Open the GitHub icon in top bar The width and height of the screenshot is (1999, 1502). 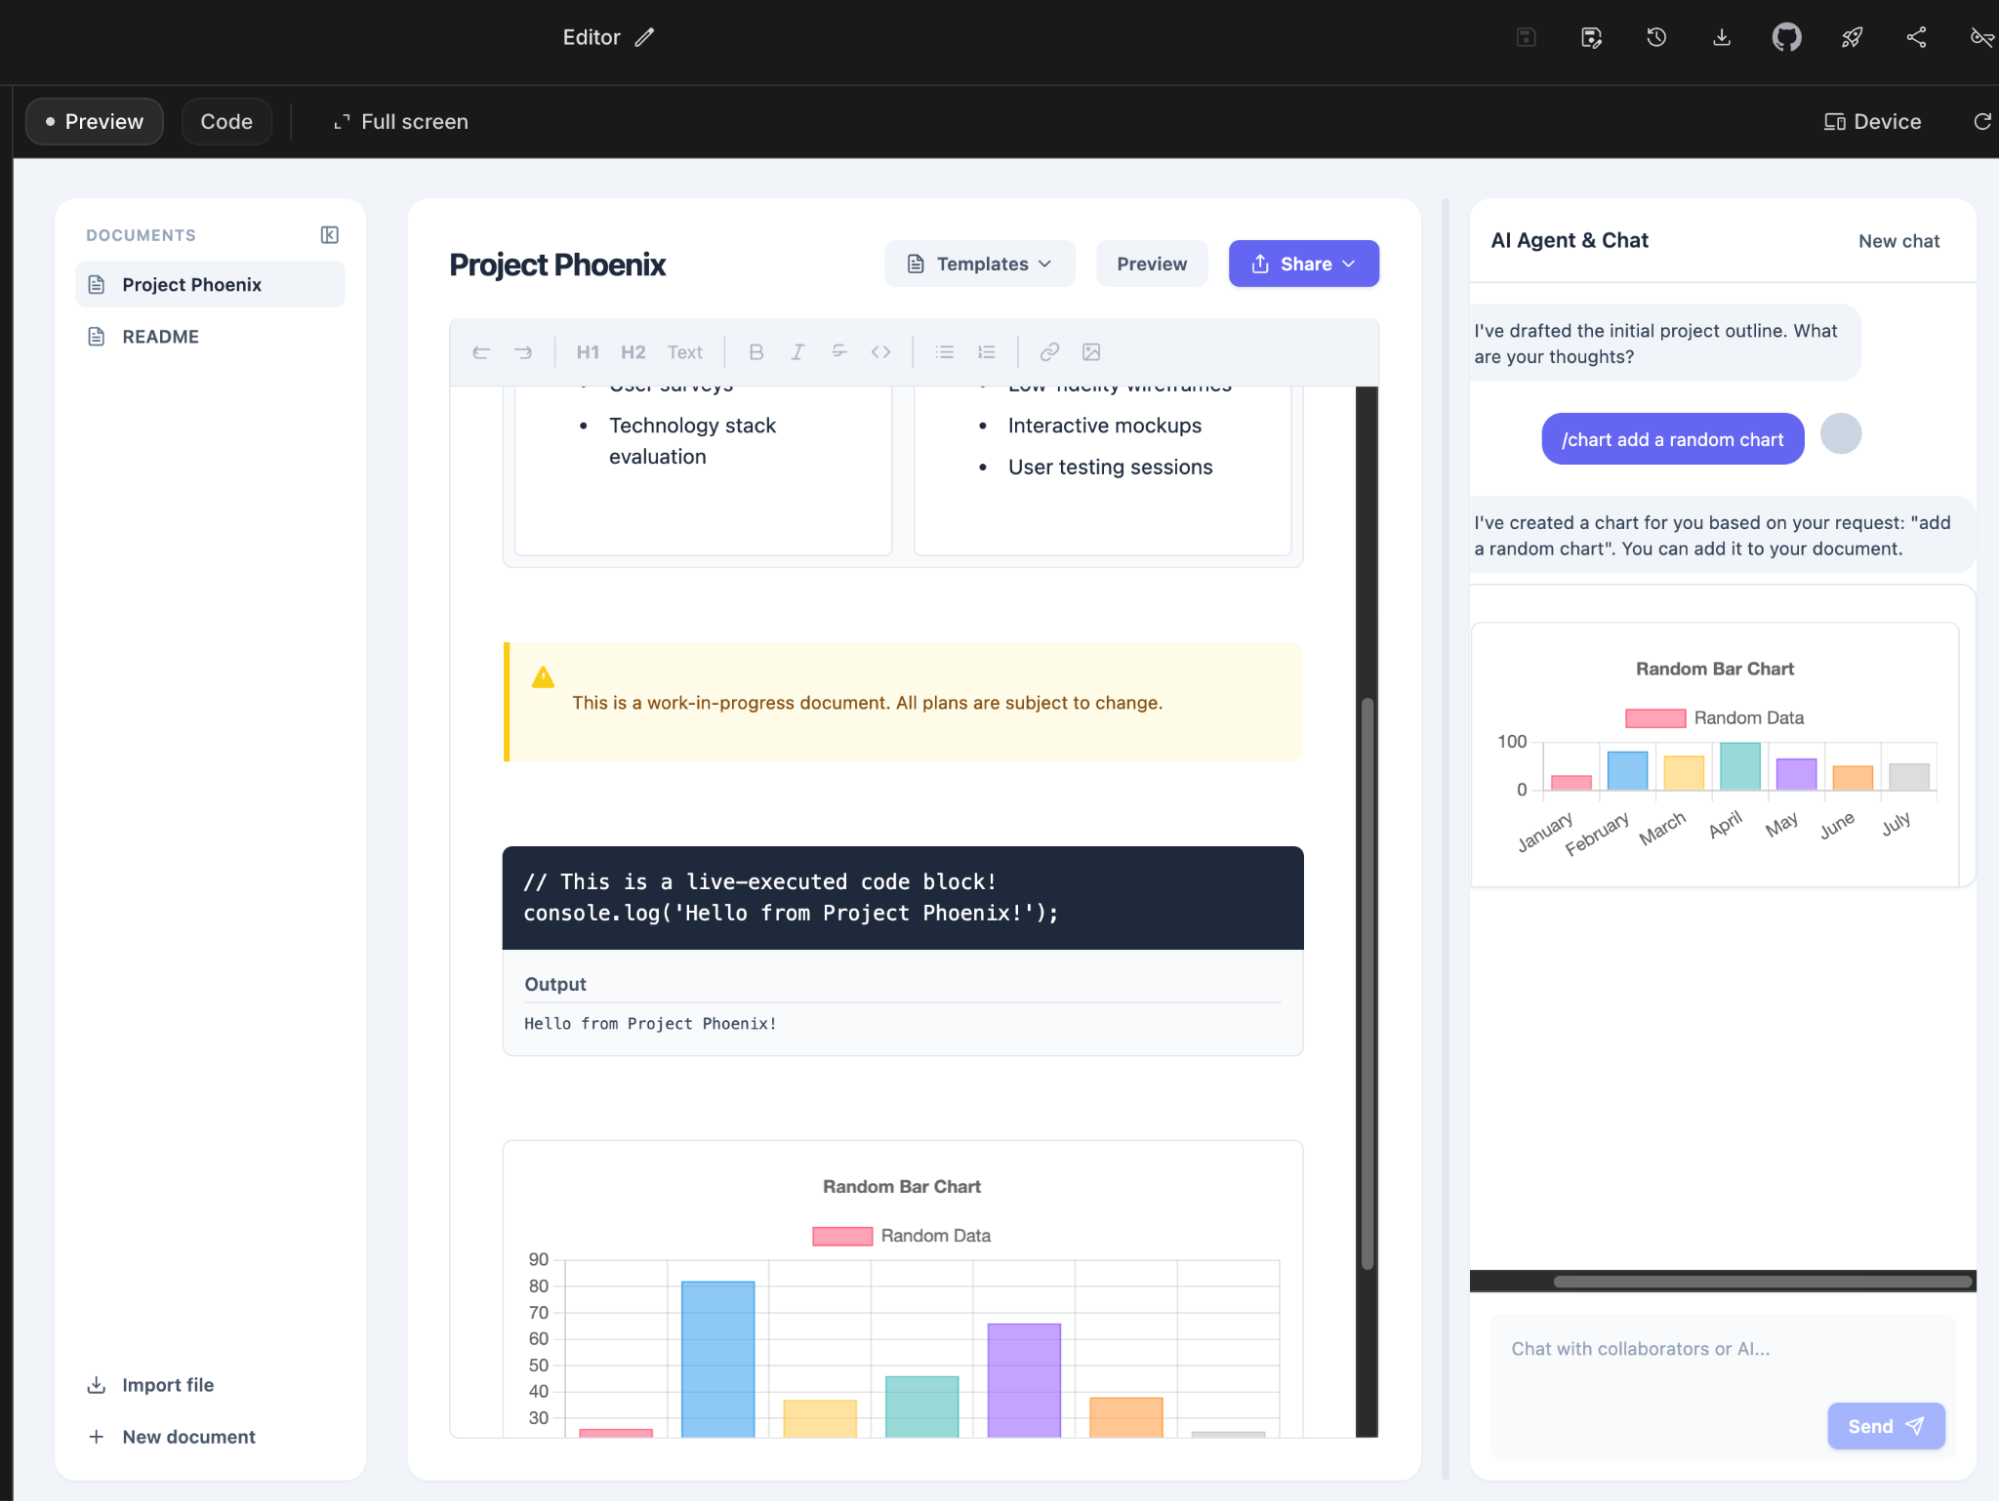(1786, 38)
